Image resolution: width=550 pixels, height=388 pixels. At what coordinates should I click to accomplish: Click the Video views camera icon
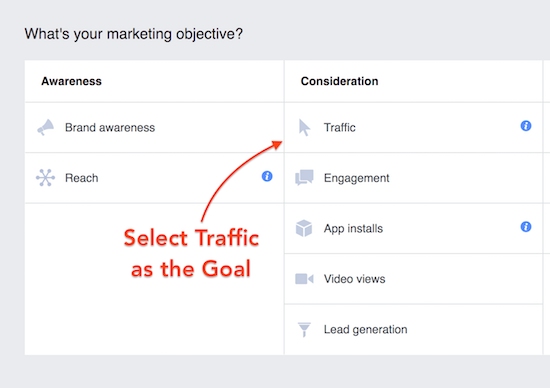pos(304,279)
